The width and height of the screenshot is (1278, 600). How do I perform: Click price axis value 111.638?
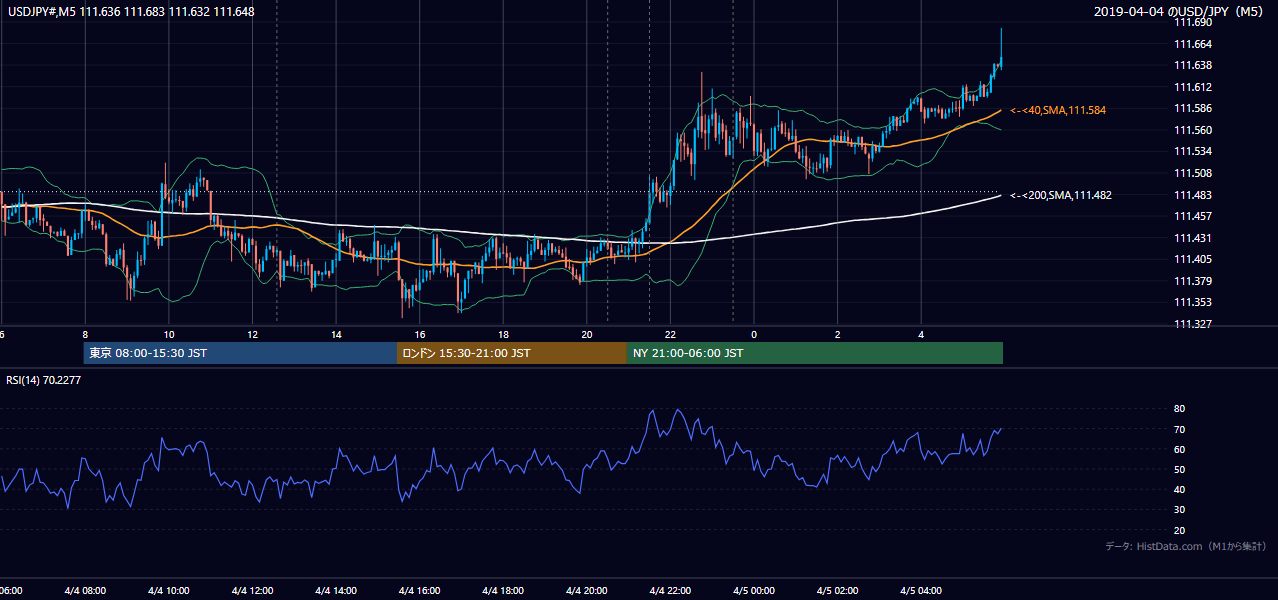pos(1192,65)
